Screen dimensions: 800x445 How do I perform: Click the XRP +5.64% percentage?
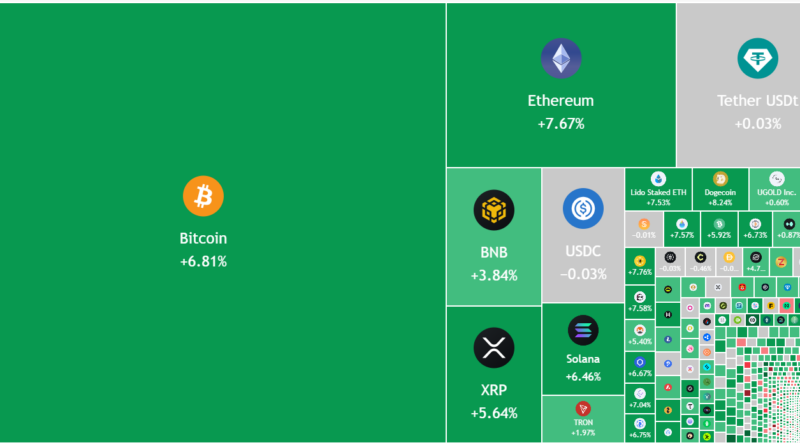point(494,412)
